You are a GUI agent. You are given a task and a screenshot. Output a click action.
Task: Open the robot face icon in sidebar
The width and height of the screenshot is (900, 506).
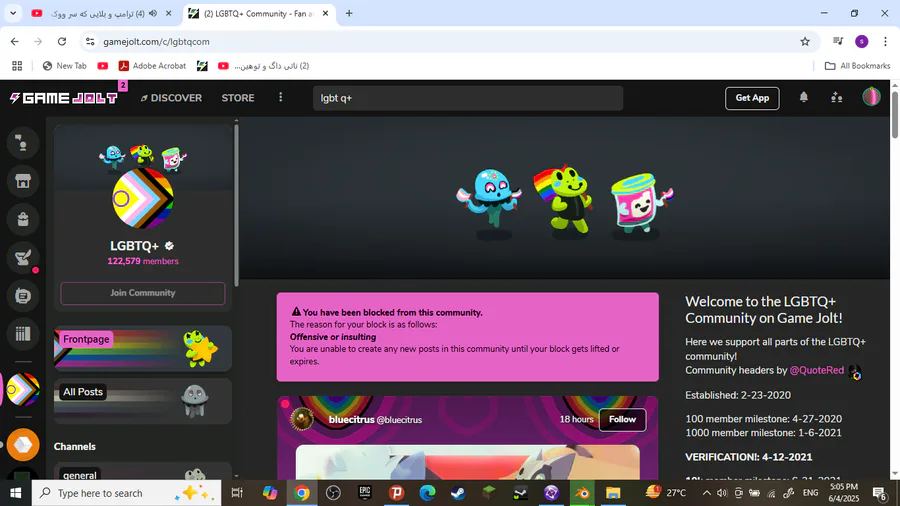pyautogui.click(x=23, y=296)
